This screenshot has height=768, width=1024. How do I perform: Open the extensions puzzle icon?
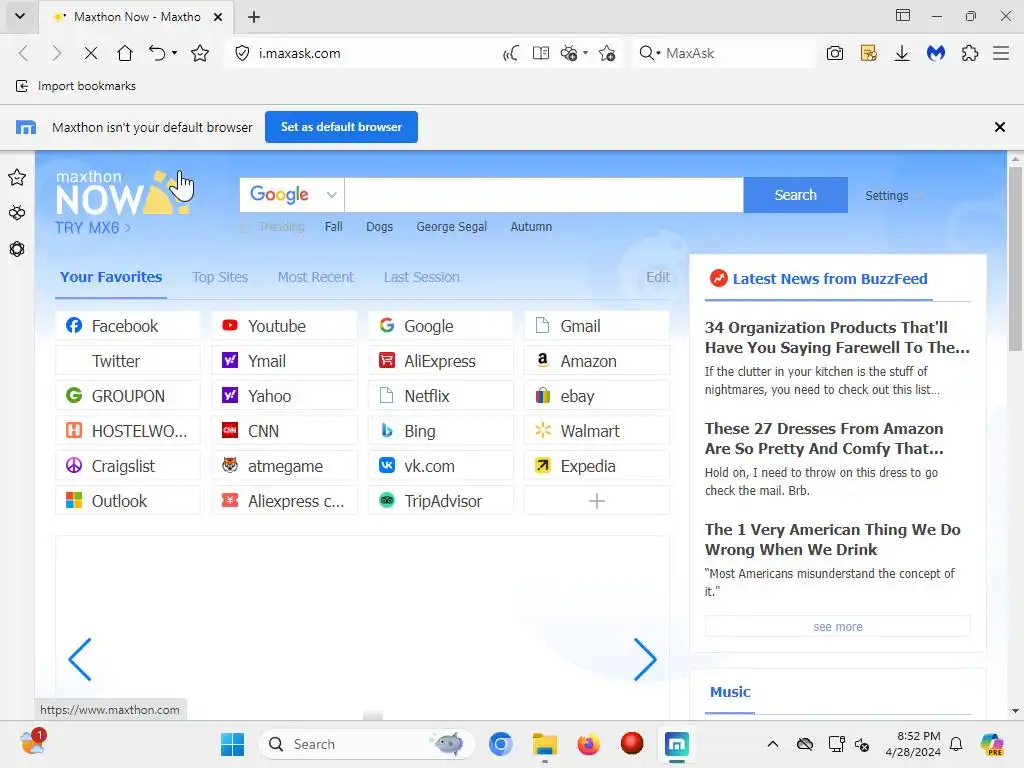970,54
